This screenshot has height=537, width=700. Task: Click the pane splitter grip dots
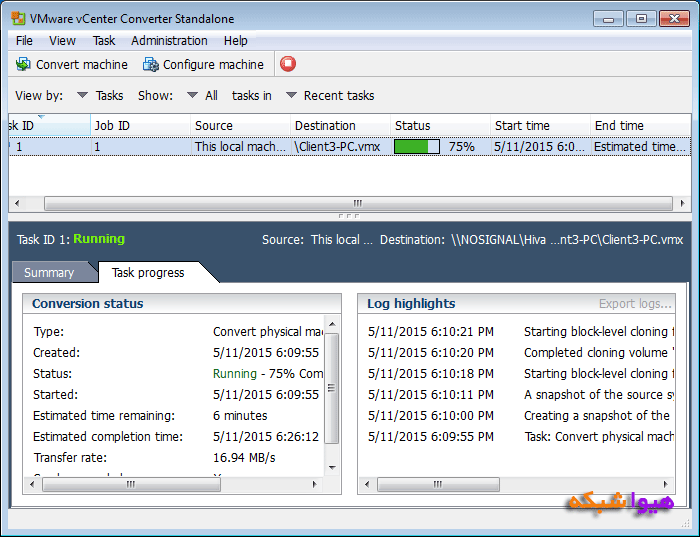[349, 216]
